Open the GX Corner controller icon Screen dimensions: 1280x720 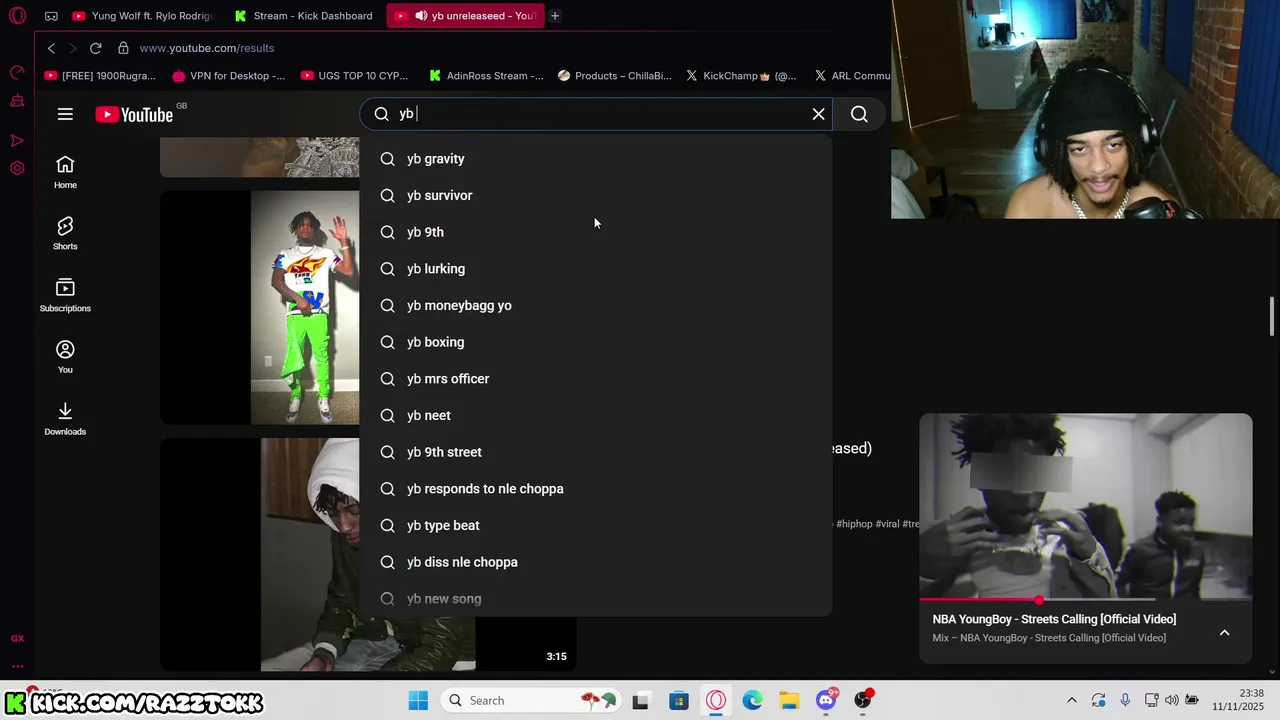point(51,16)
